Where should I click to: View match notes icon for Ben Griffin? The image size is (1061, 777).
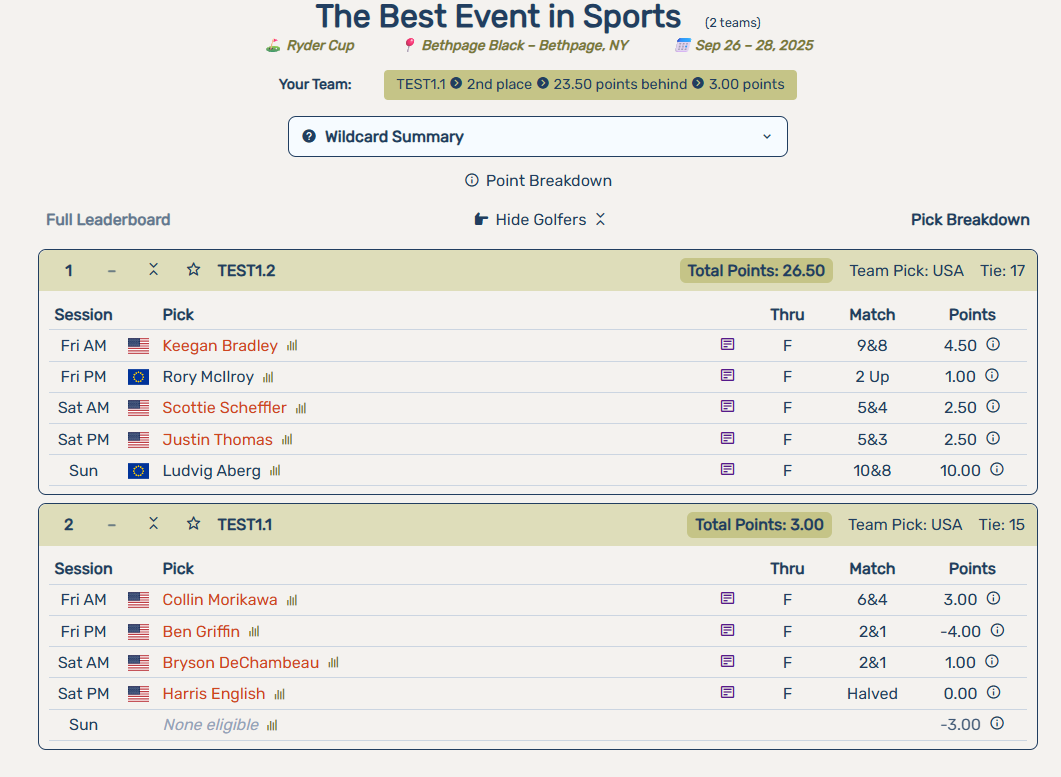727,630
